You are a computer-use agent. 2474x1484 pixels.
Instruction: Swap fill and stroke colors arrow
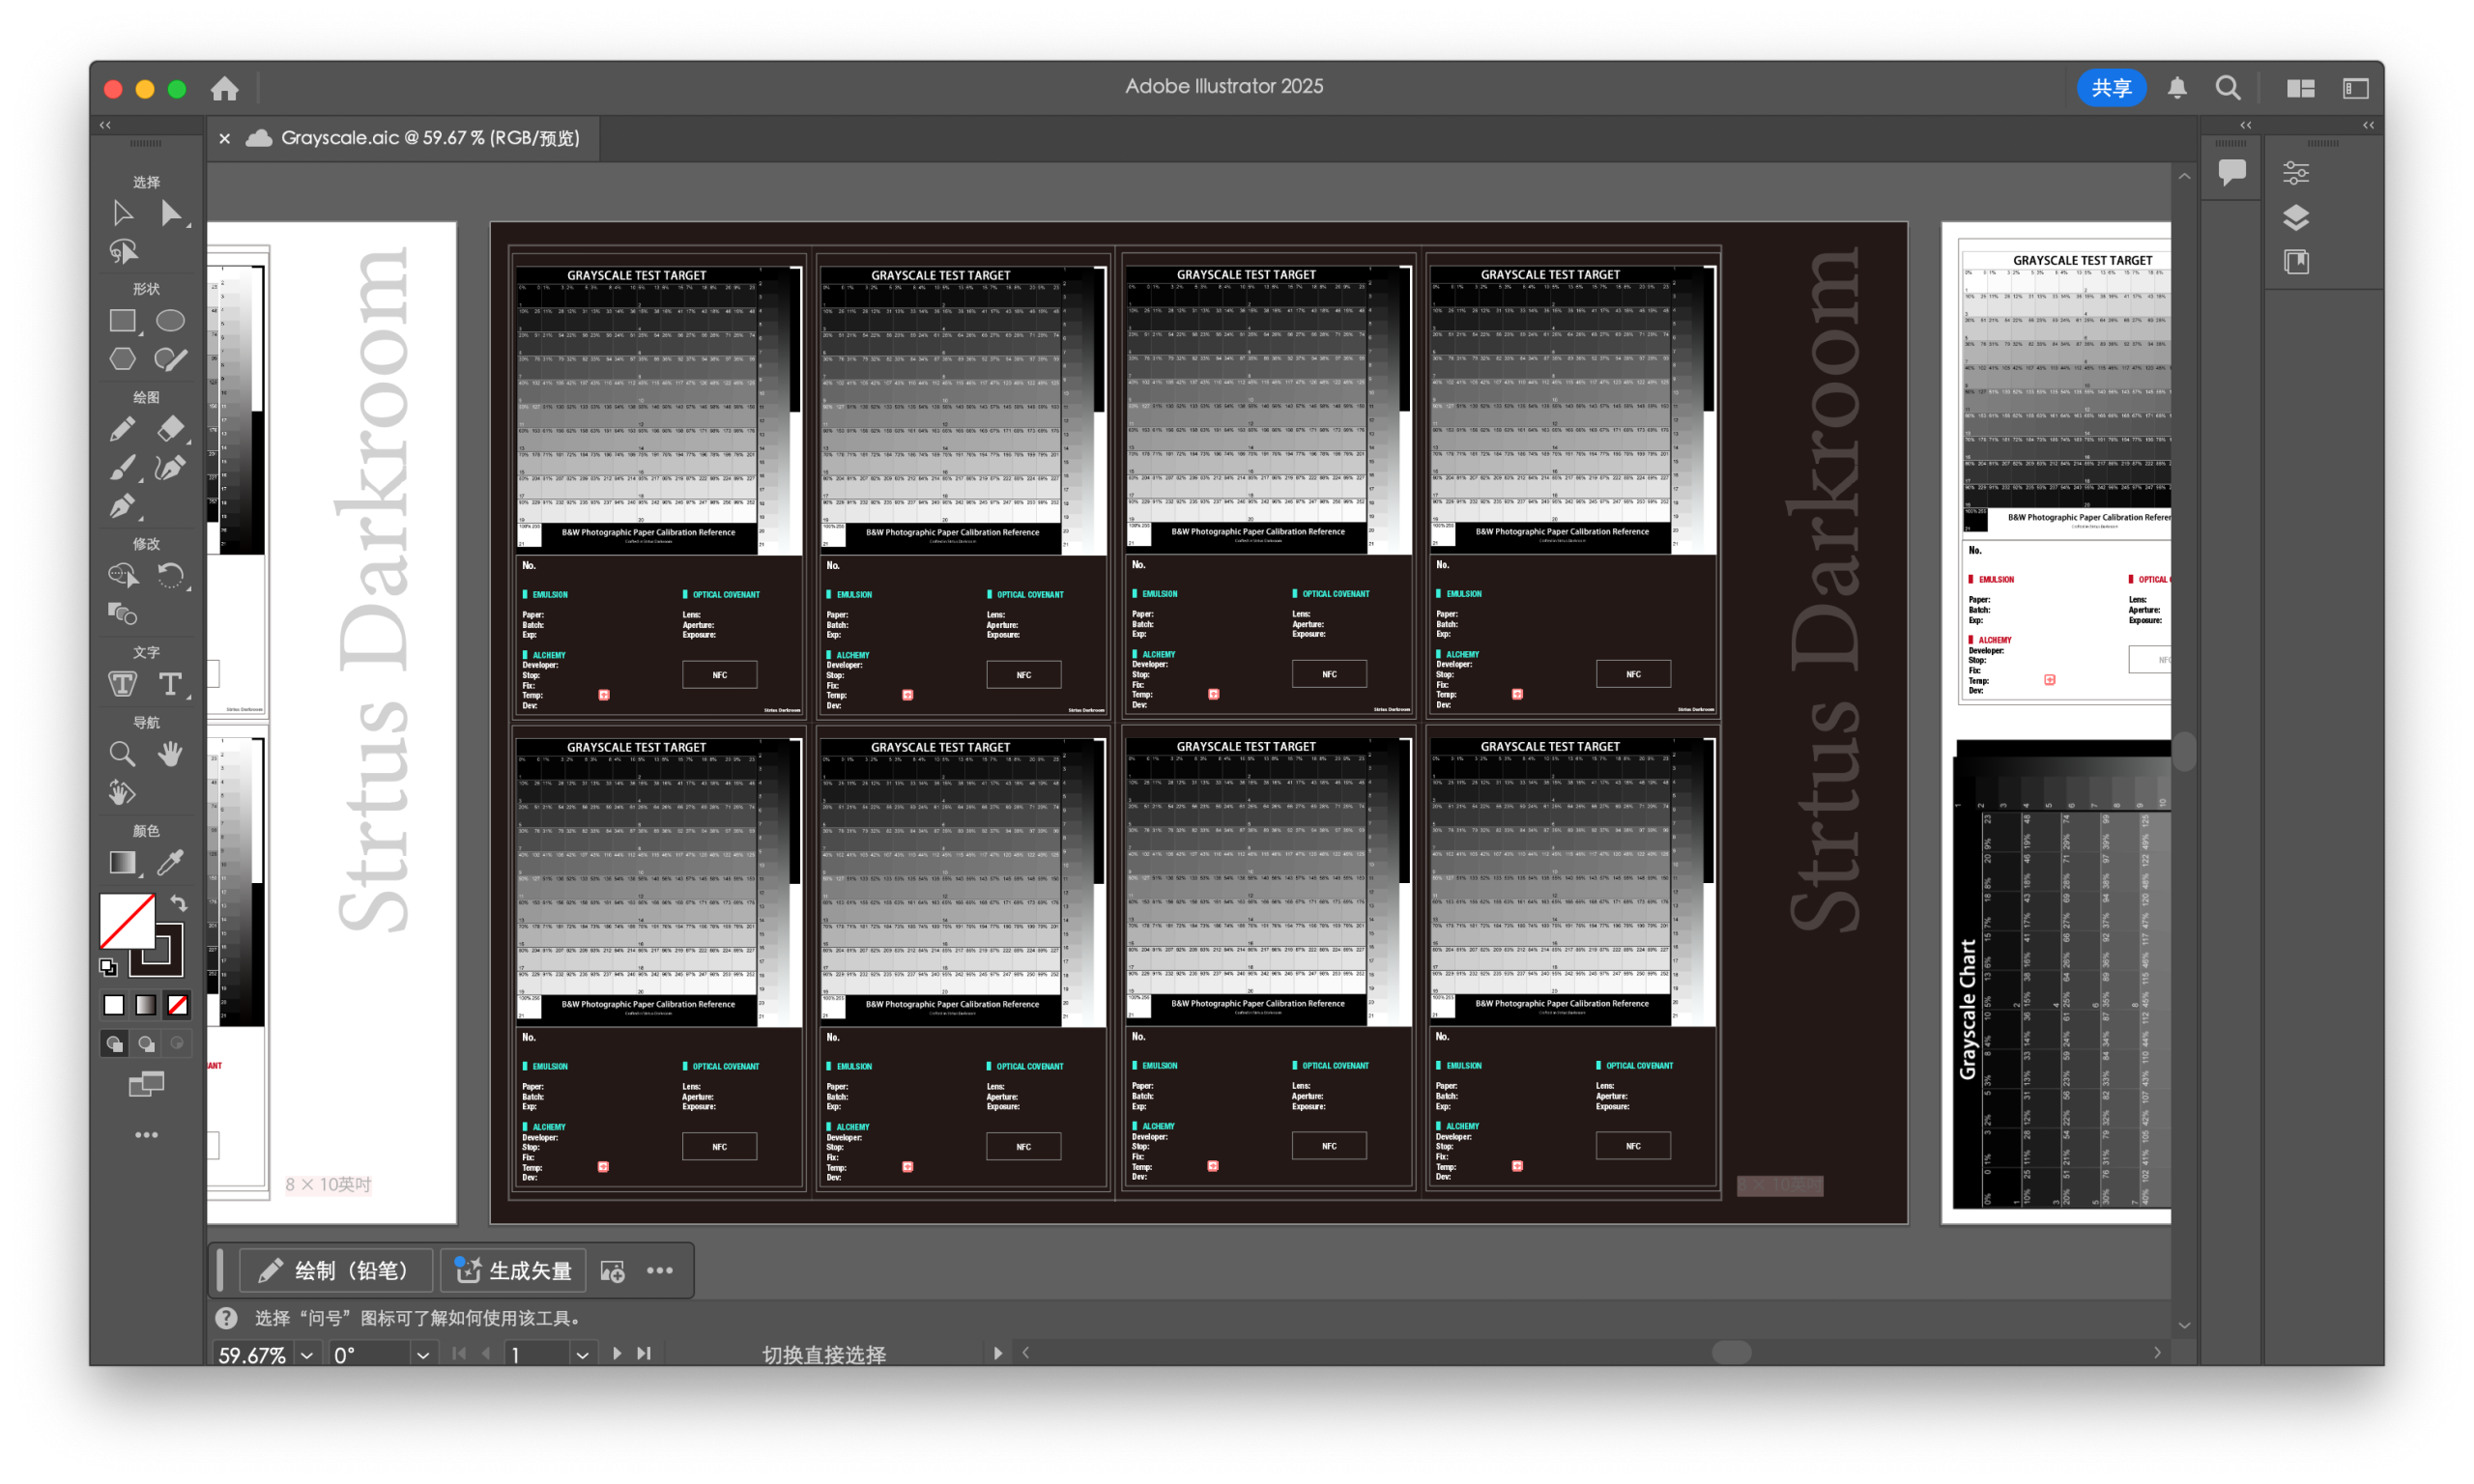[178, 904]
